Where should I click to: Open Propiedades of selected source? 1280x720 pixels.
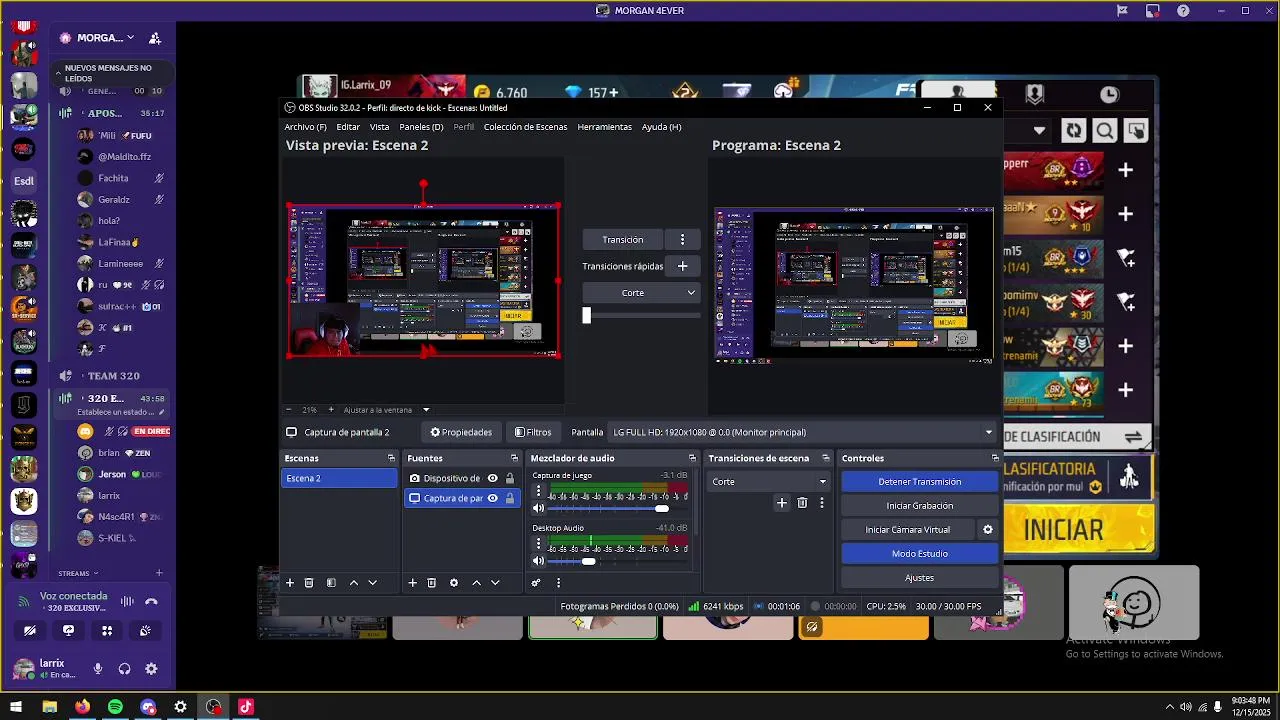click(461, 432)
